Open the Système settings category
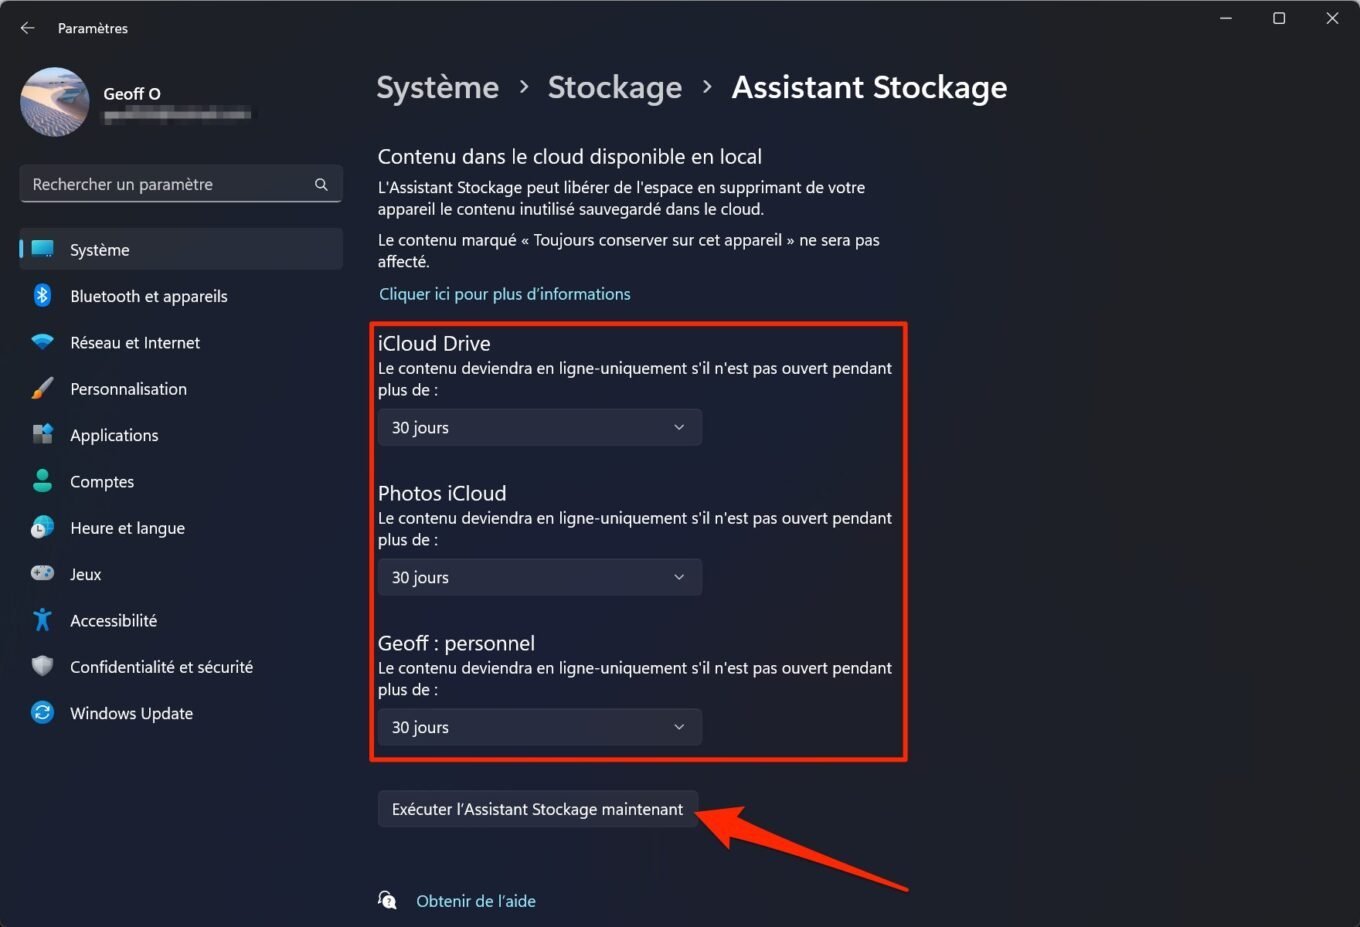This screenshot has height=927, width=1360. (x=181, y=249)
